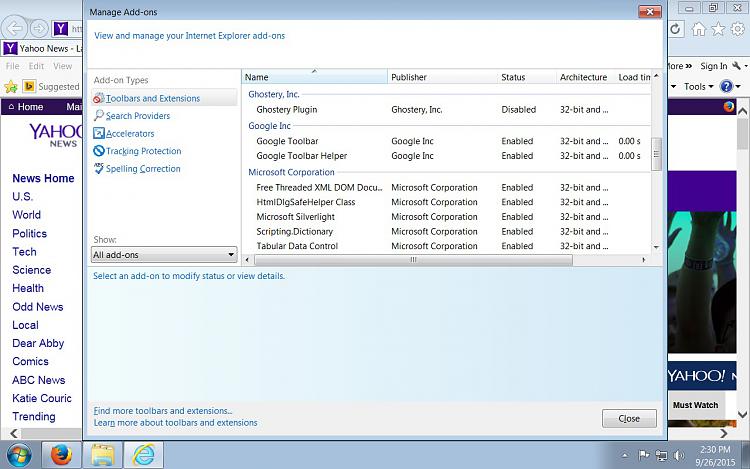Click the Action Center flag tray icon
Viewport: 750px width, 469px height.
[644, 455]
